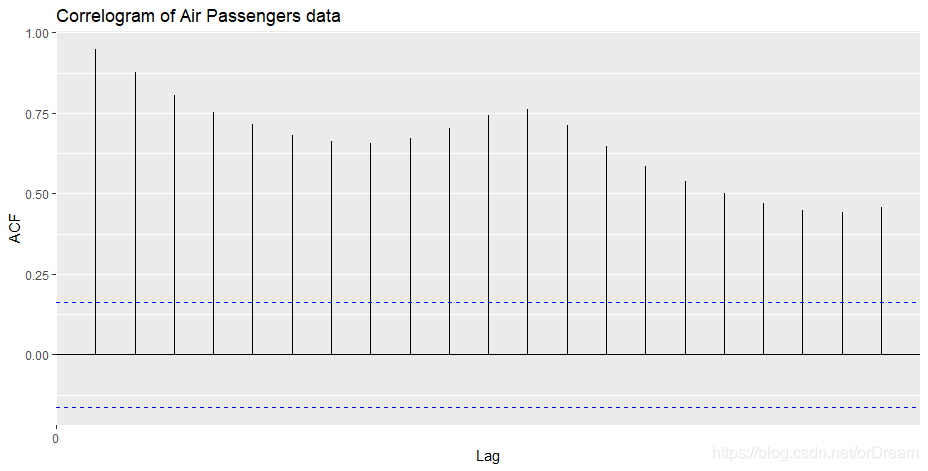
Task: Click the chart title 'Correlogram of Air Passengers data'
Action: [198, 16]
